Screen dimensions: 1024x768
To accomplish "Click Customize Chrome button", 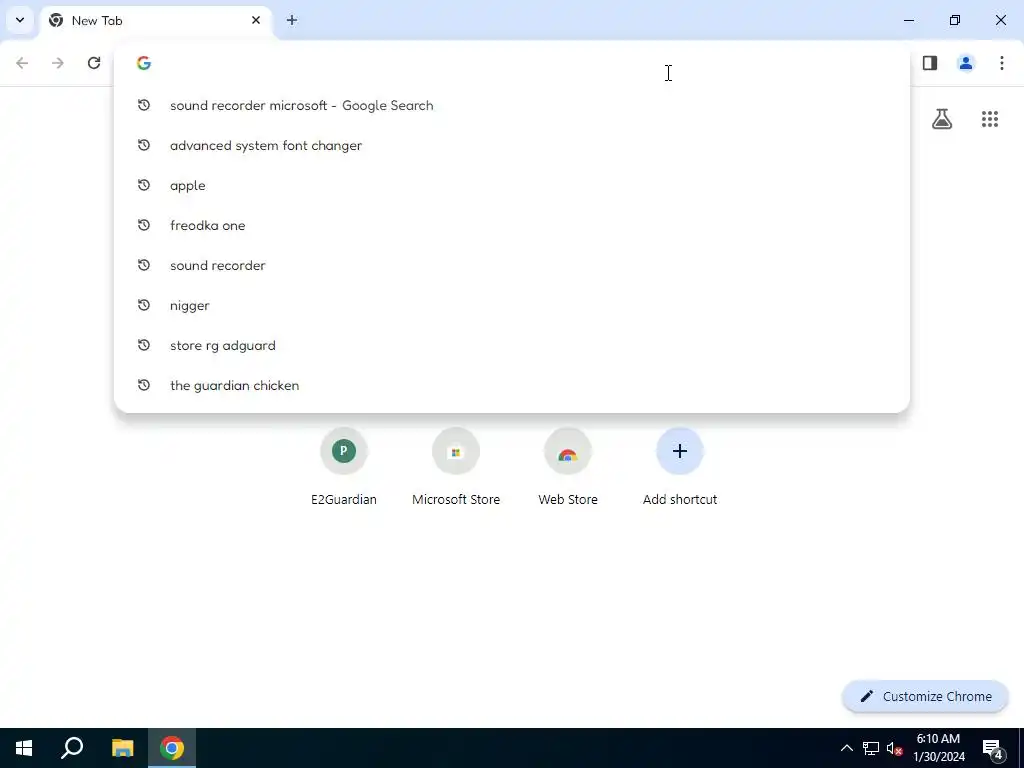I will pyautogui.click(x=925, y=696).
